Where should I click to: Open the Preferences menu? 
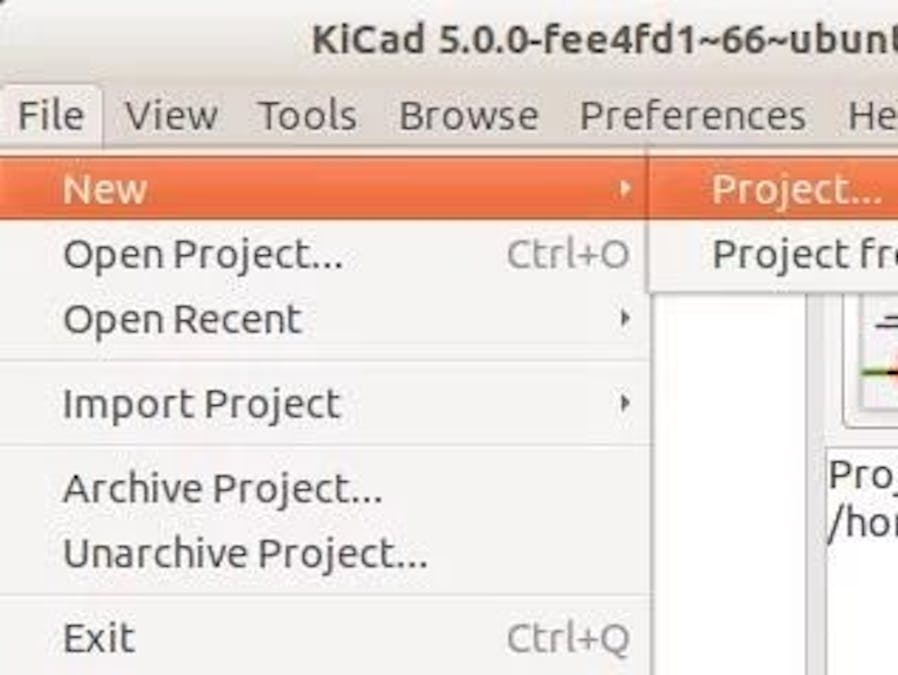[692, 116]
